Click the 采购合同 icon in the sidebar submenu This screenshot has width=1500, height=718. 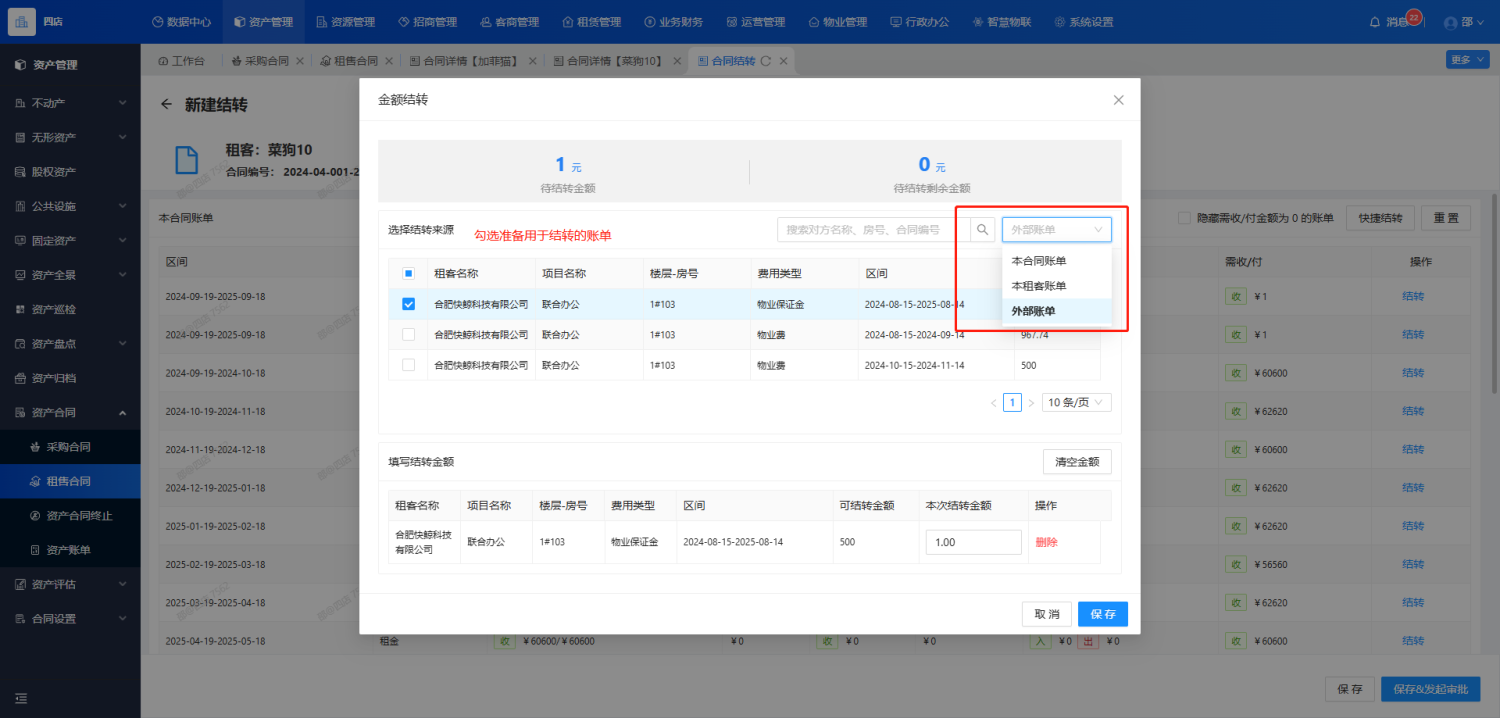36,447
